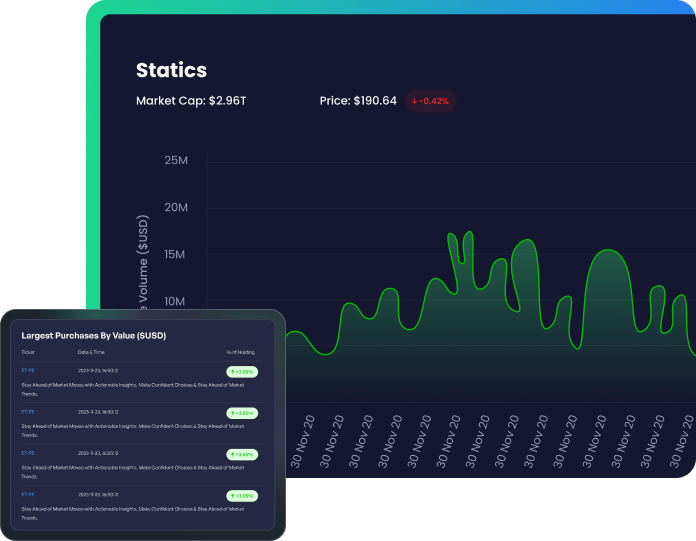Sort by the Date & Time column header
Image resolution: width=696 pixels, height=541 pixels.
pos(90,352)
